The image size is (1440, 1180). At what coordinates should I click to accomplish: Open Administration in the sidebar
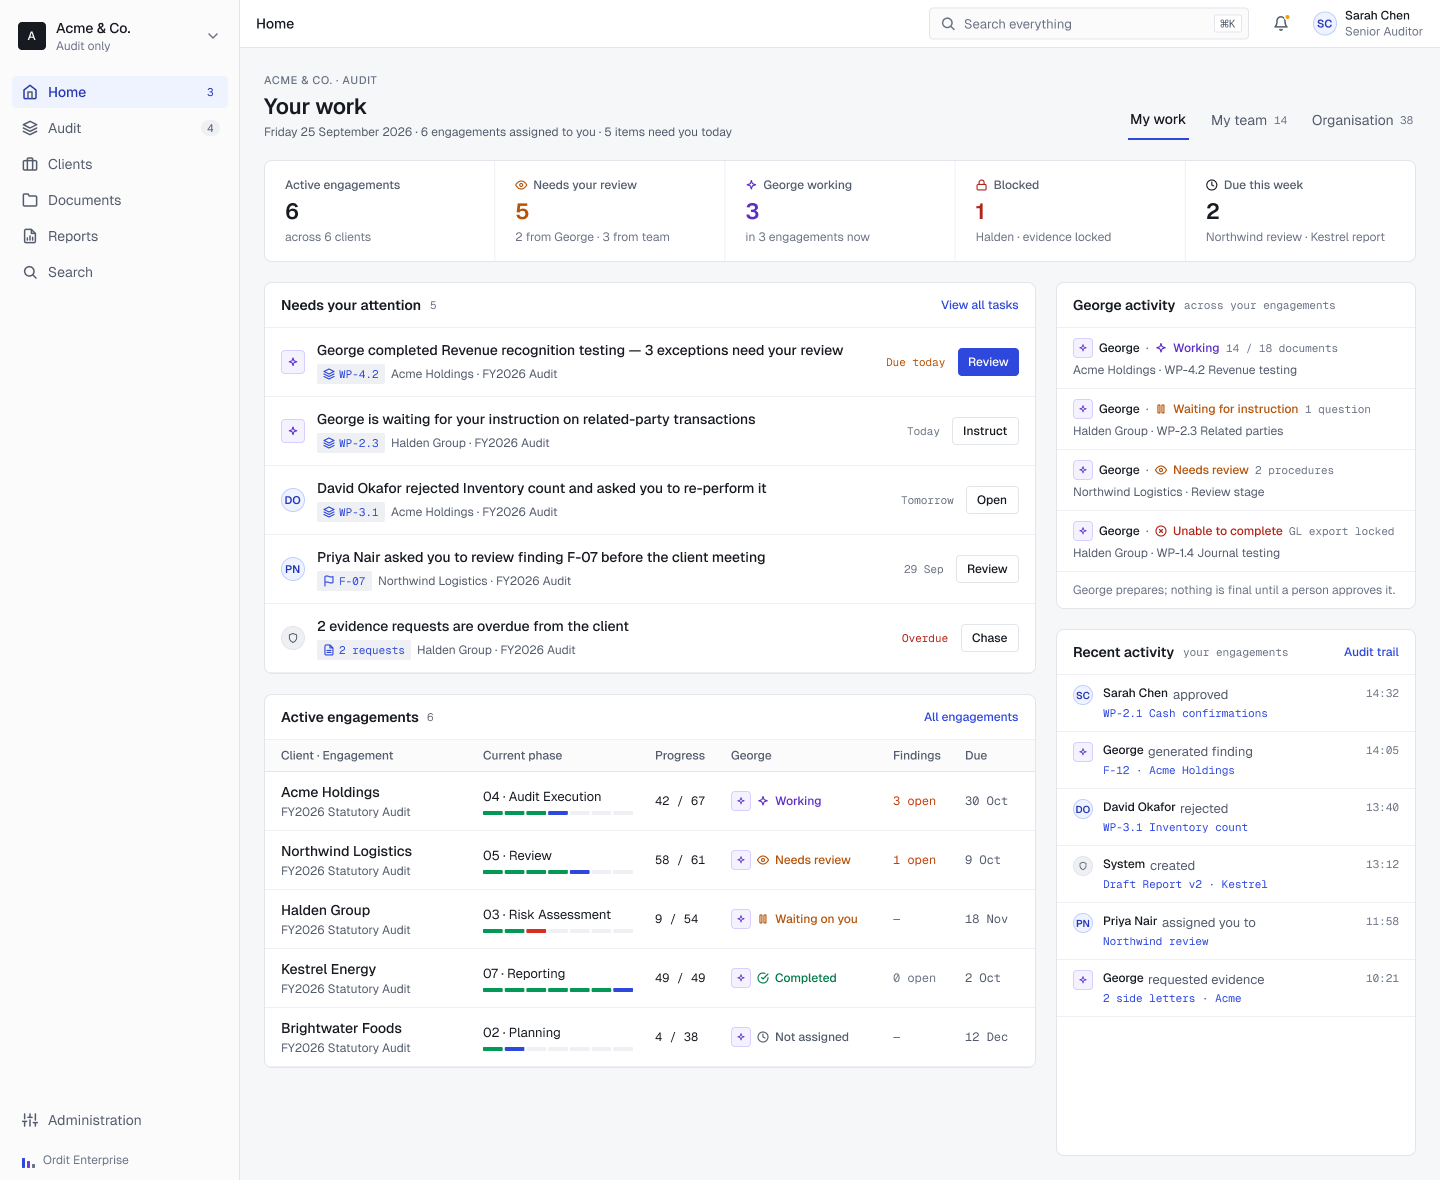pos(120,1120)
